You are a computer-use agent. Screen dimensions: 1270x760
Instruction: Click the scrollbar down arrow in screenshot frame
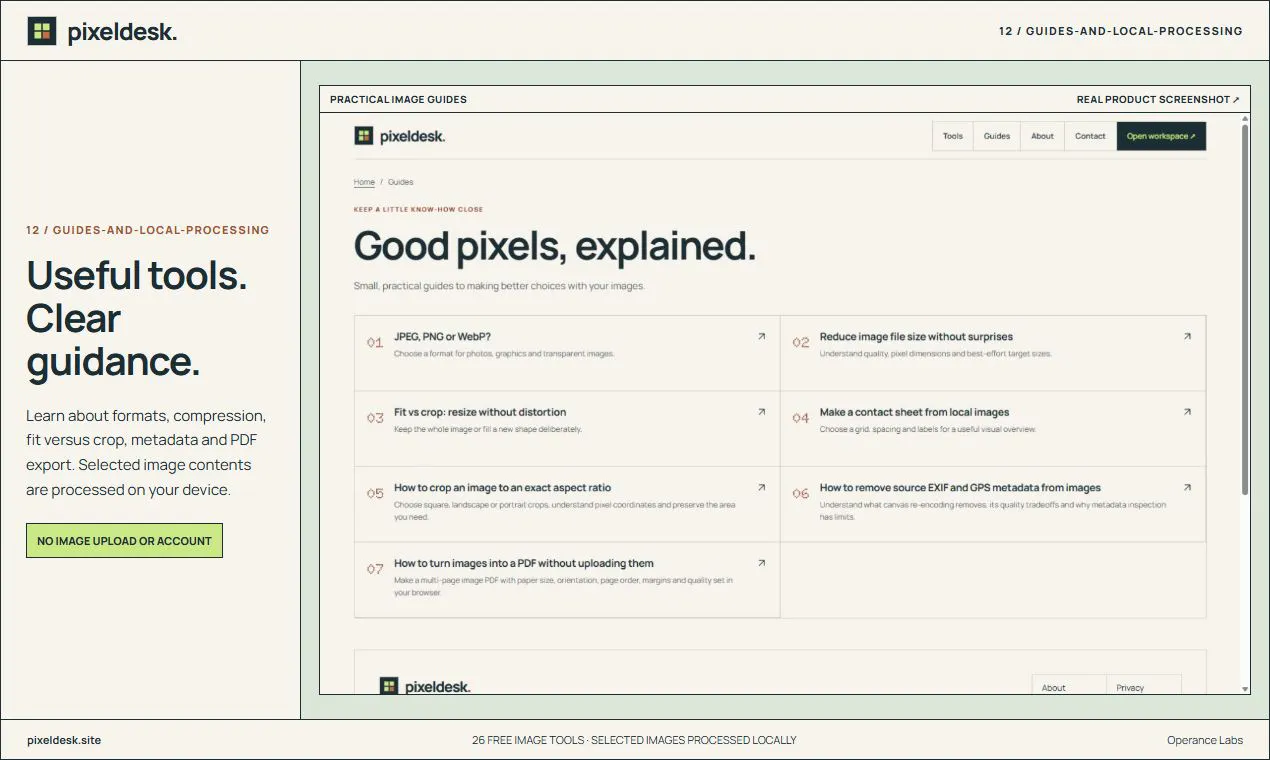[x=1245, y=689]
